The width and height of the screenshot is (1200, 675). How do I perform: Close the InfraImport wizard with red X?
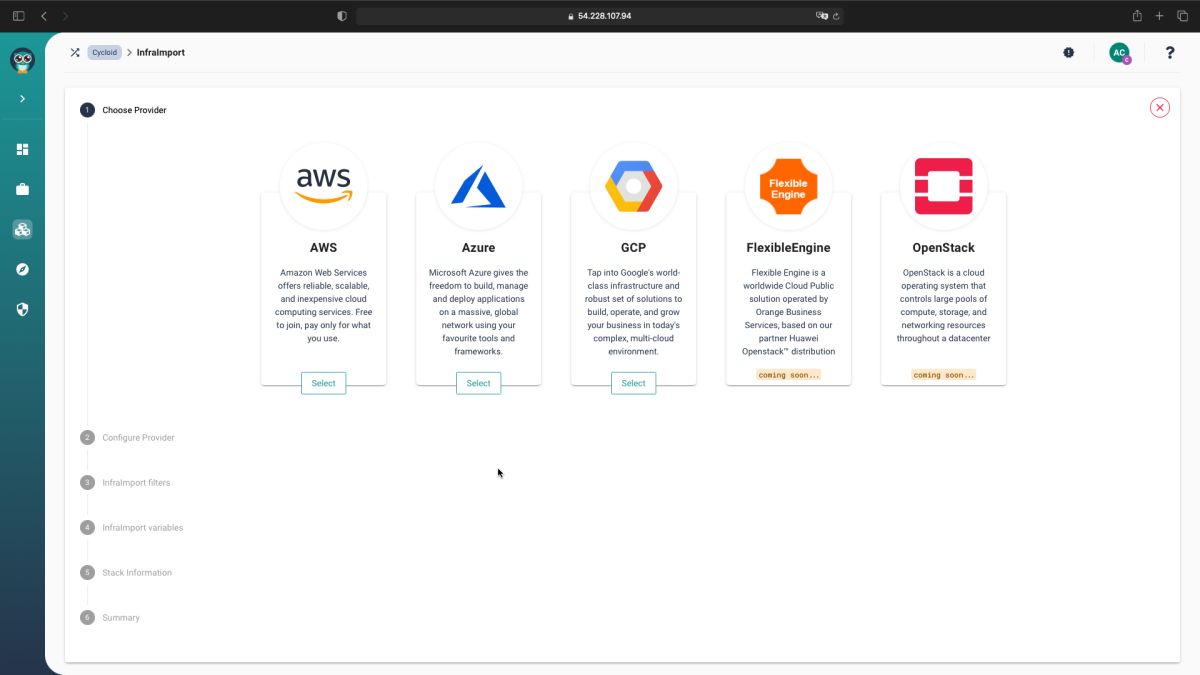tap(1159, 108)
